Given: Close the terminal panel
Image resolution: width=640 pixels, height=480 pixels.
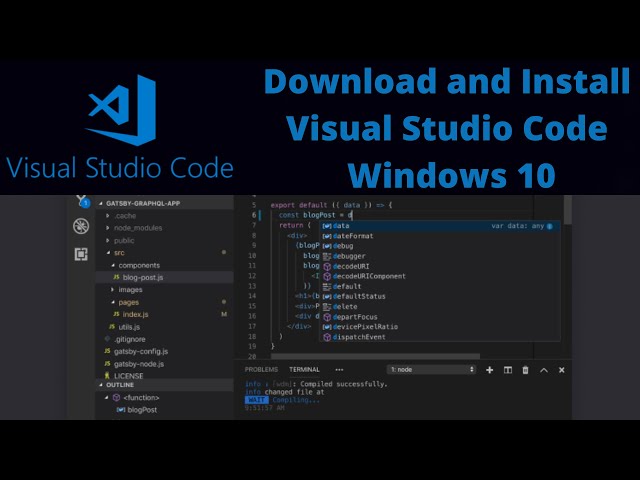Looking at the screenshot, I should point(562,370).
